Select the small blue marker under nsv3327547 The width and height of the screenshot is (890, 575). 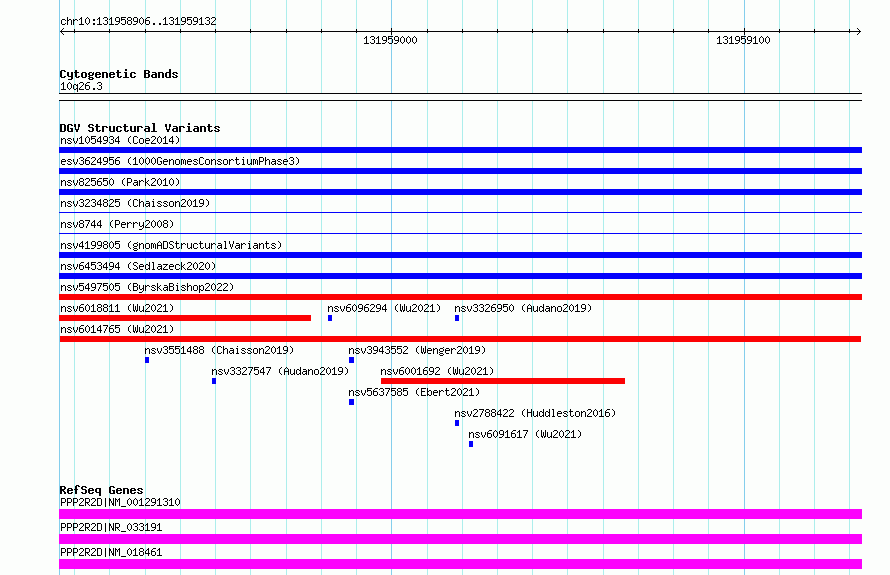pyautogui.click(x=214, y=381)
